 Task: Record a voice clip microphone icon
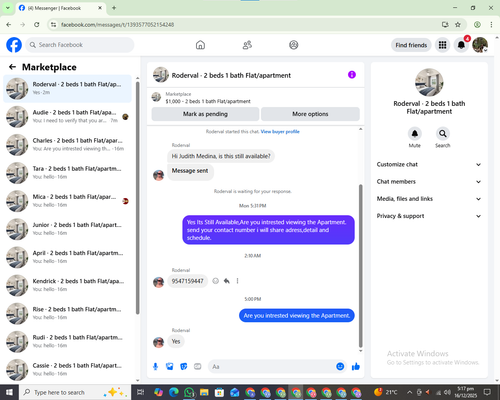coord(155,367)
